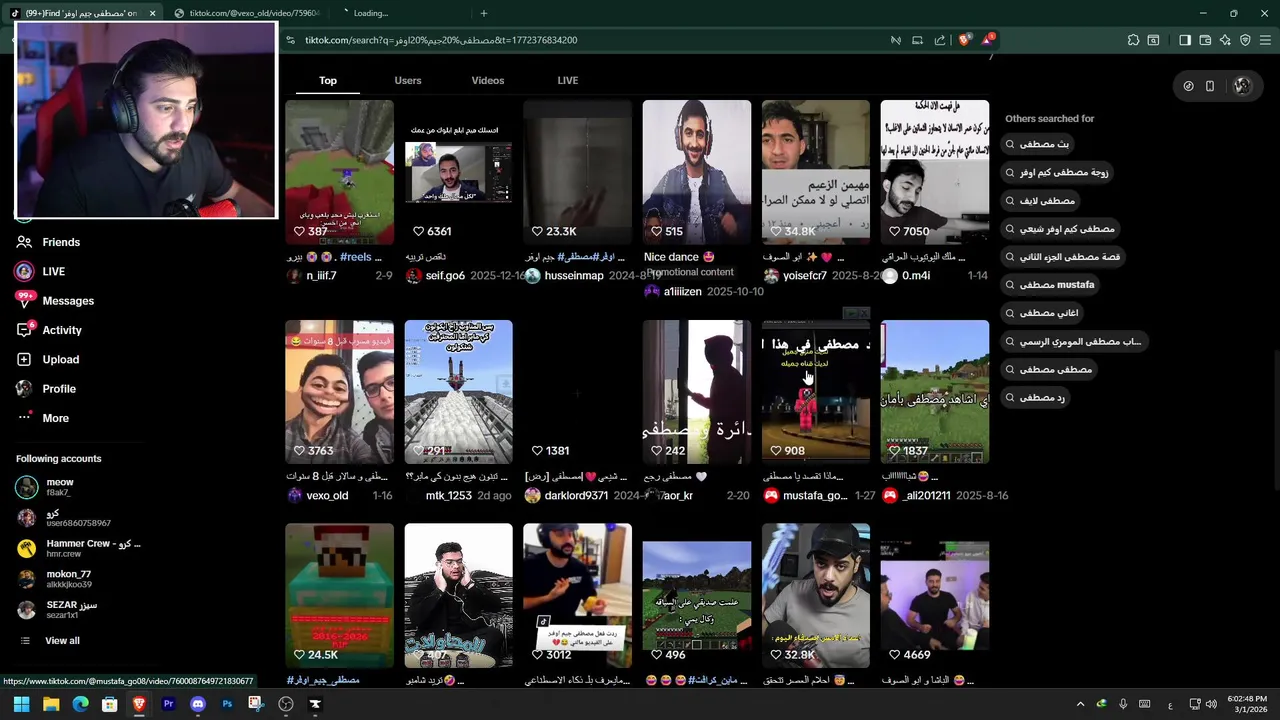Click suggested search 'مصطفى لايف'
Screen dimensions: 1280x720
pyautogui.click(x=1040, y=201)
